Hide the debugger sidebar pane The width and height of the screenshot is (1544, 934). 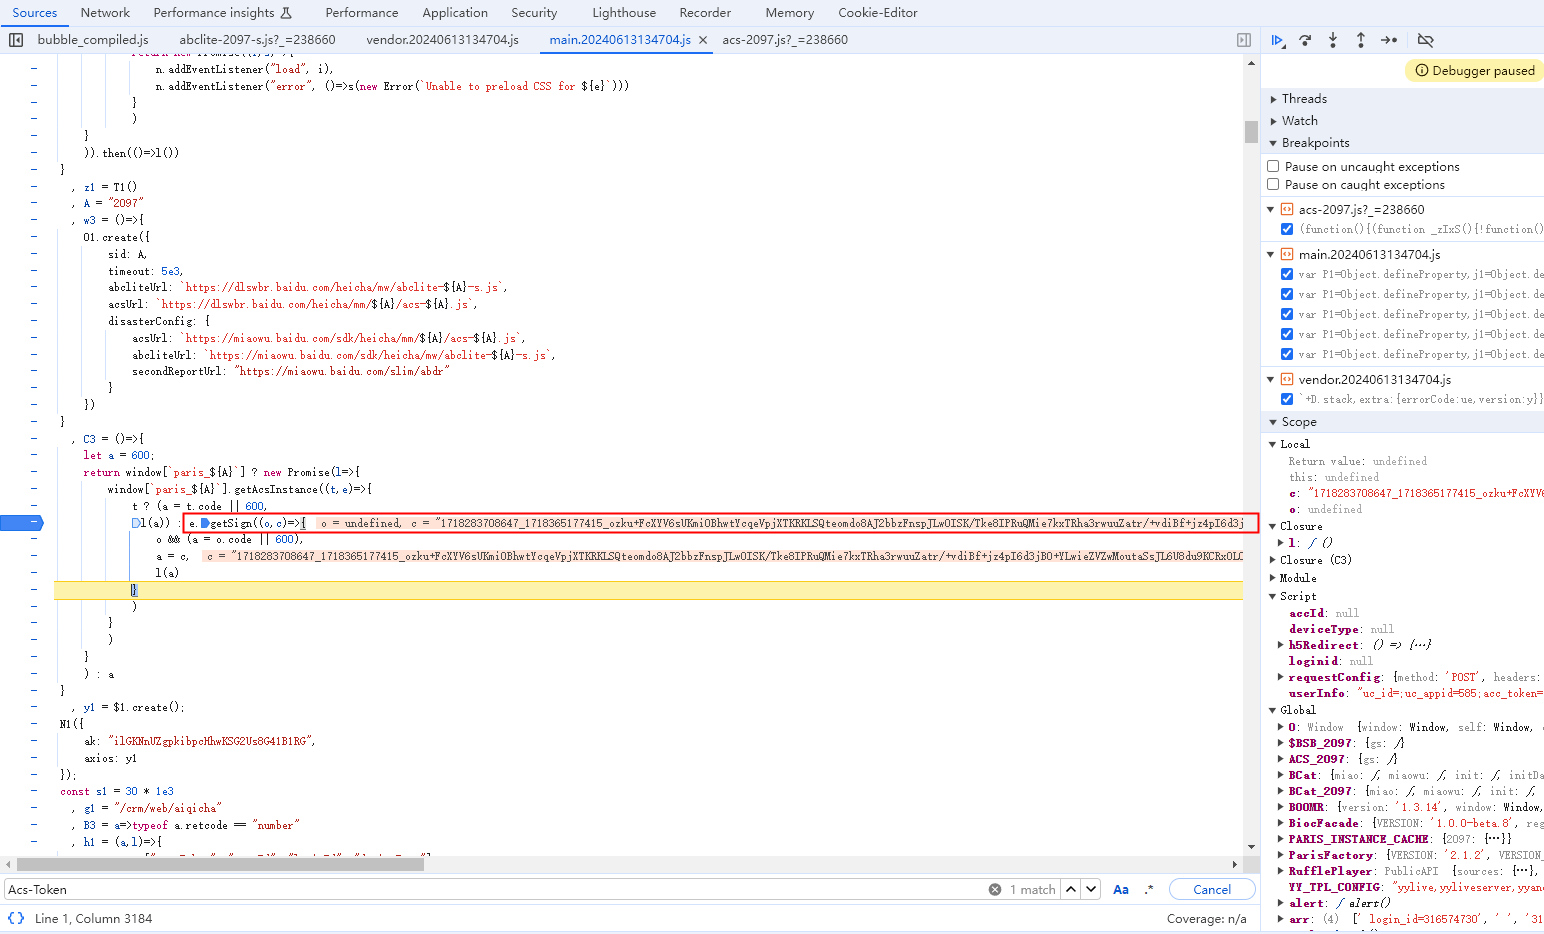1244,40
